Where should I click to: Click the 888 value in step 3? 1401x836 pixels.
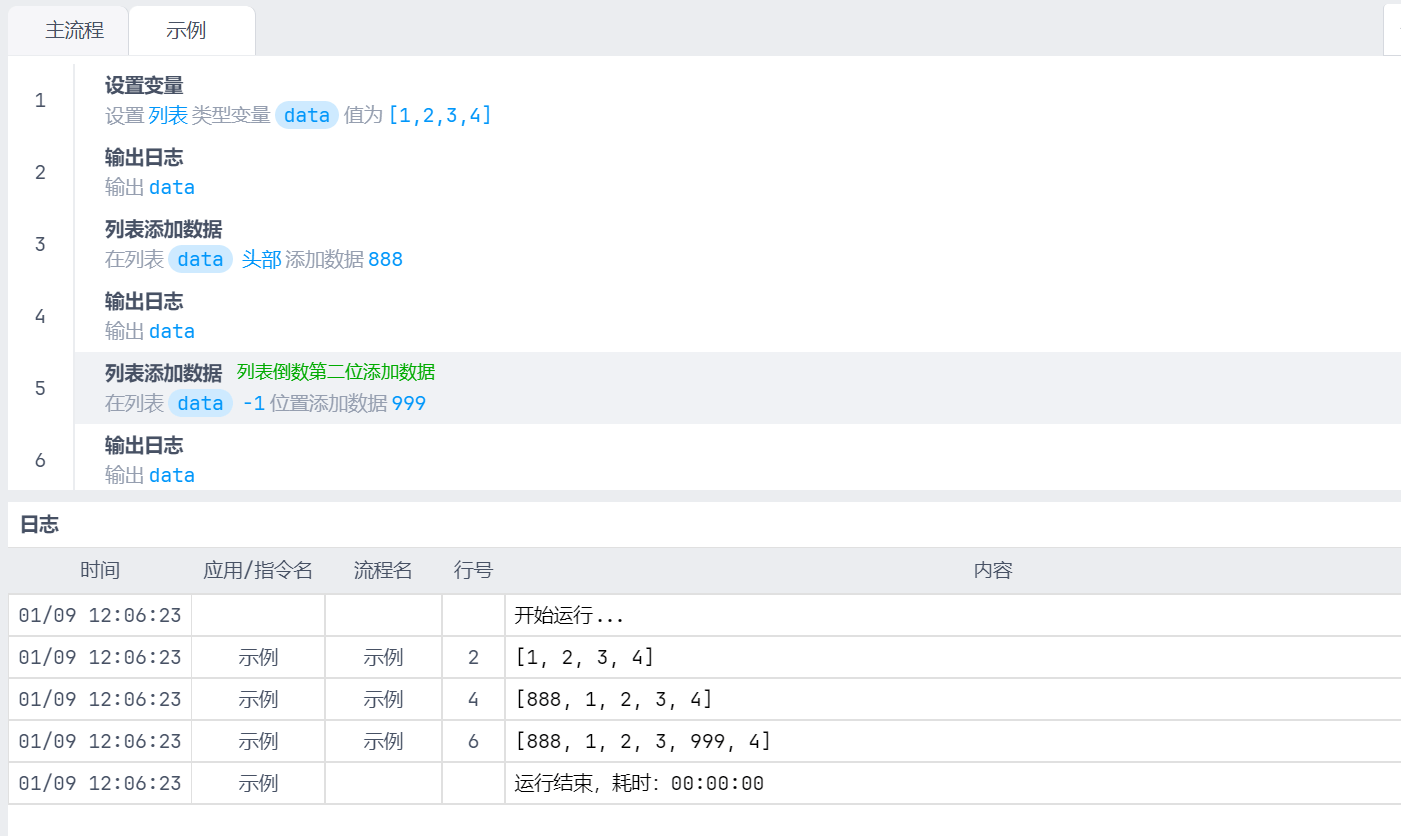pos(385,259)
